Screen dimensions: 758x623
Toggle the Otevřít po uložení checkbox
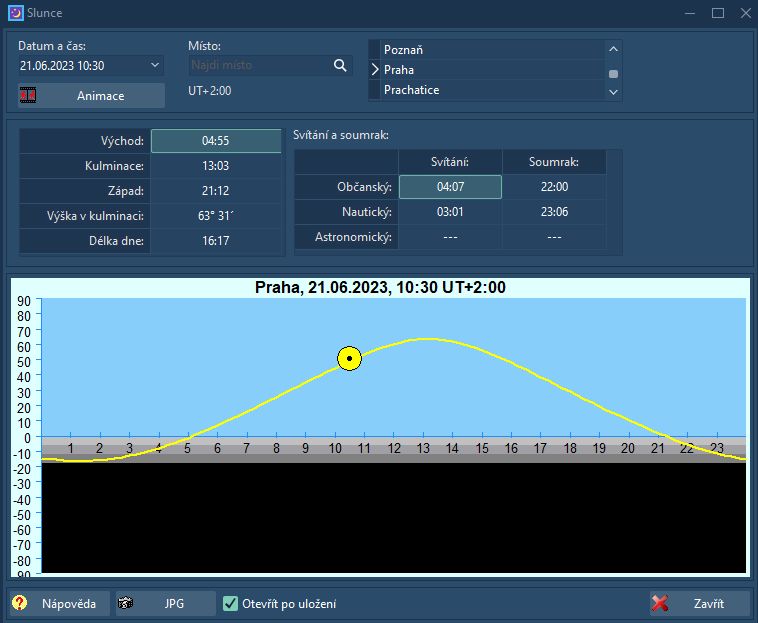coord(230,603)
